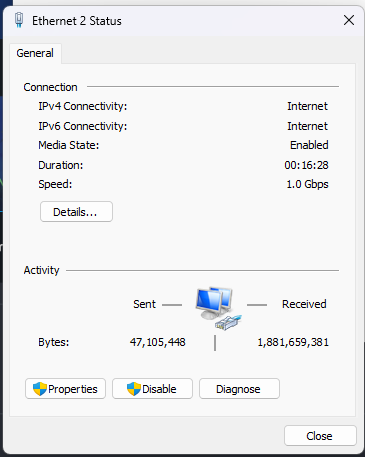Click the shield icon on Disable button
The width and height of the screenshot is (365, 457).
tap(134, 389)
